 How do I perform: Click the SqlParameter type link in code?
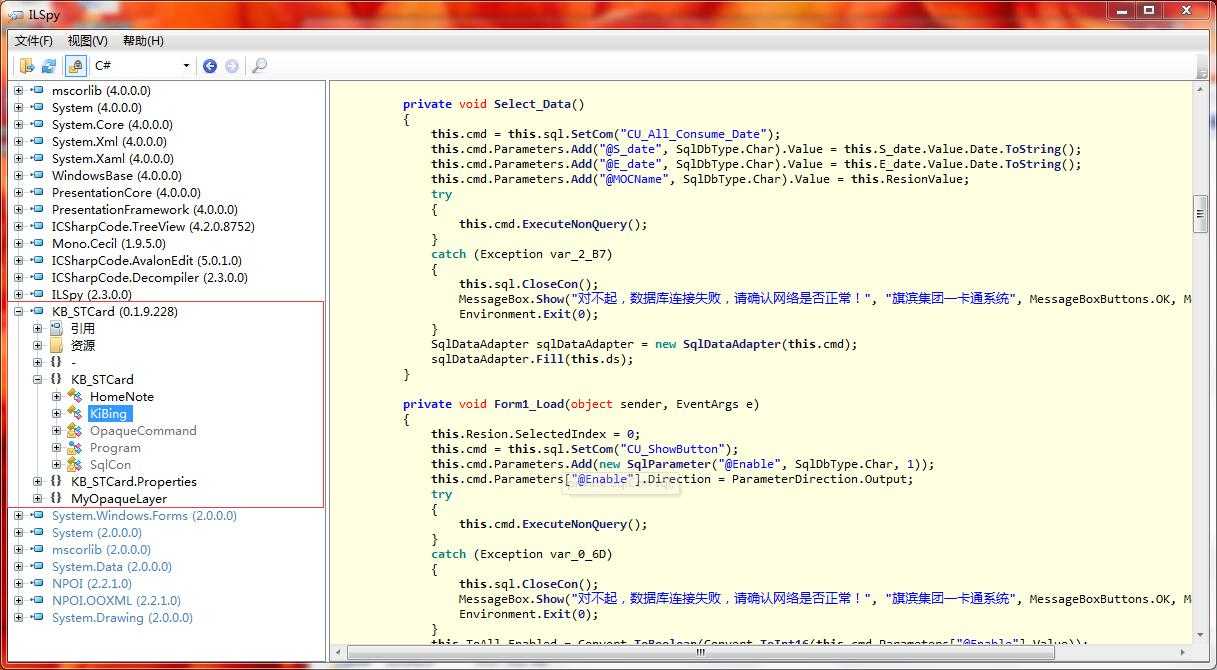[669, 464]
